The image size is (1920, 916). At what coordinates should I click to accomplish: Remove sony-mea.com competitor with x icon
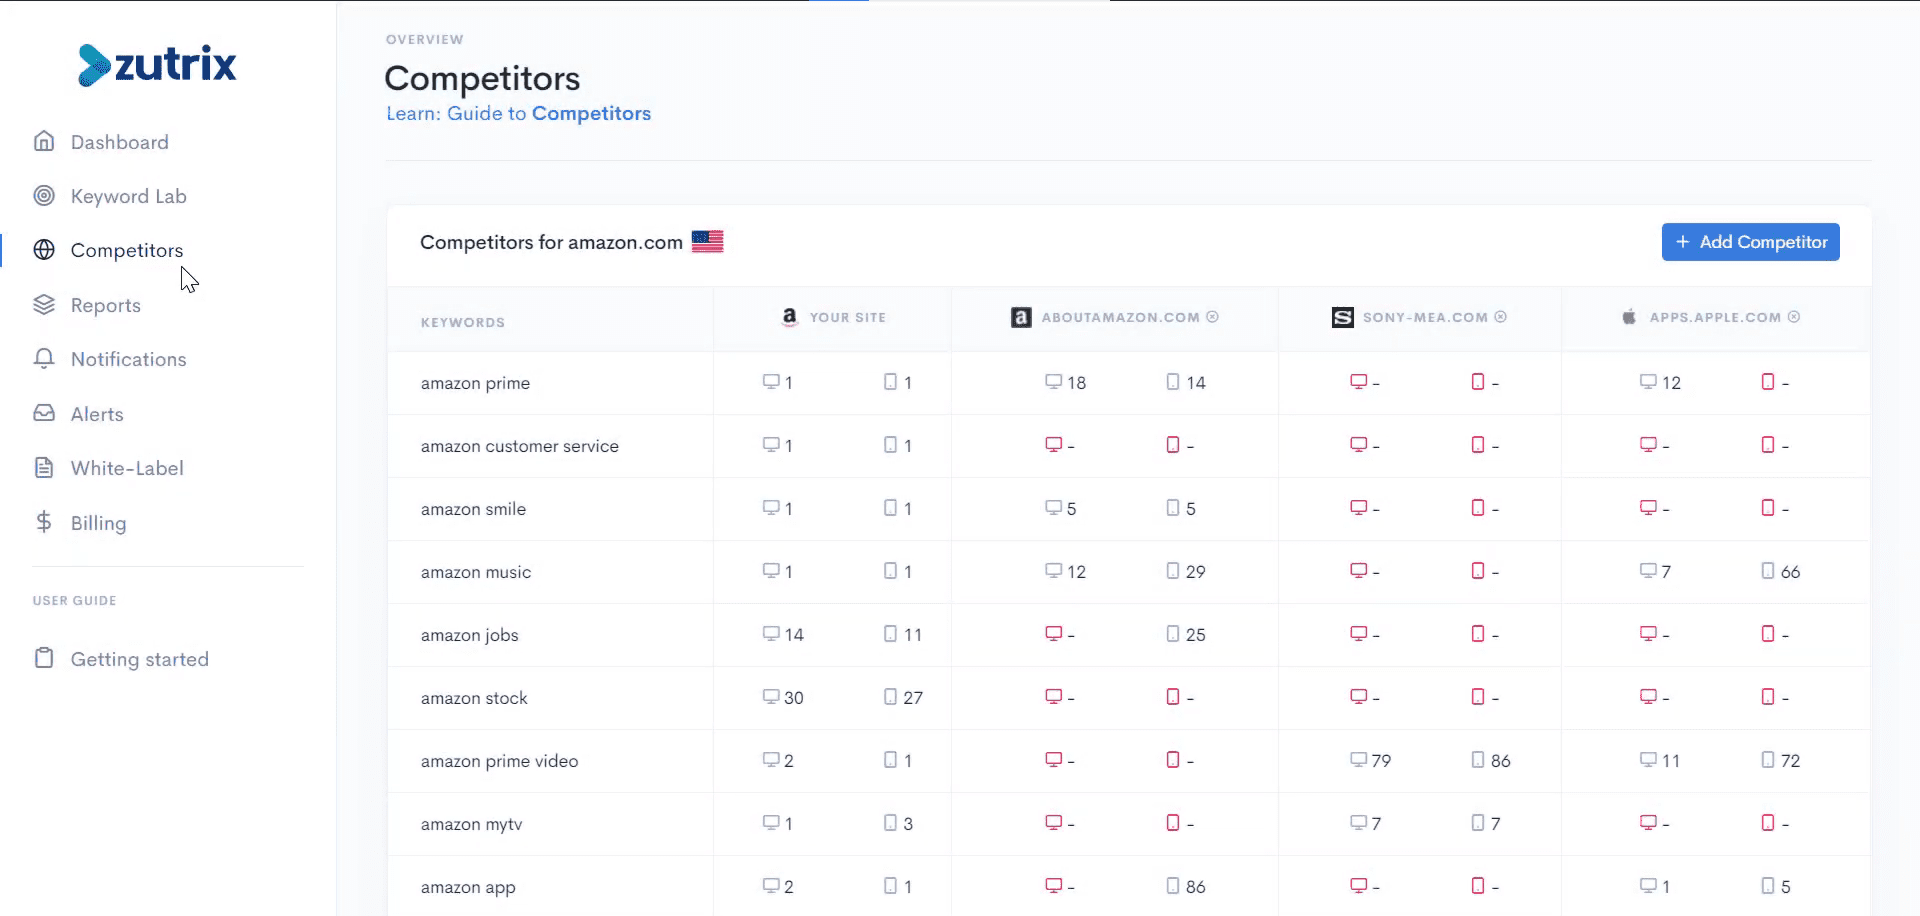1501,317
